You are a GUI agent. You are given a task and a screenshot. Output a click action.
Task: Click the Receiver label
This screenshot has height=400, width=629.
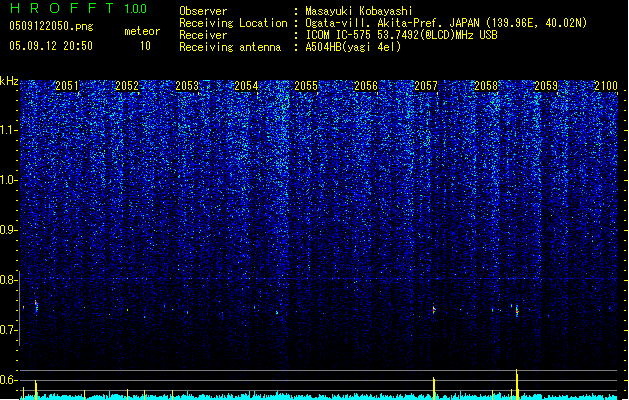click(203, 35)
